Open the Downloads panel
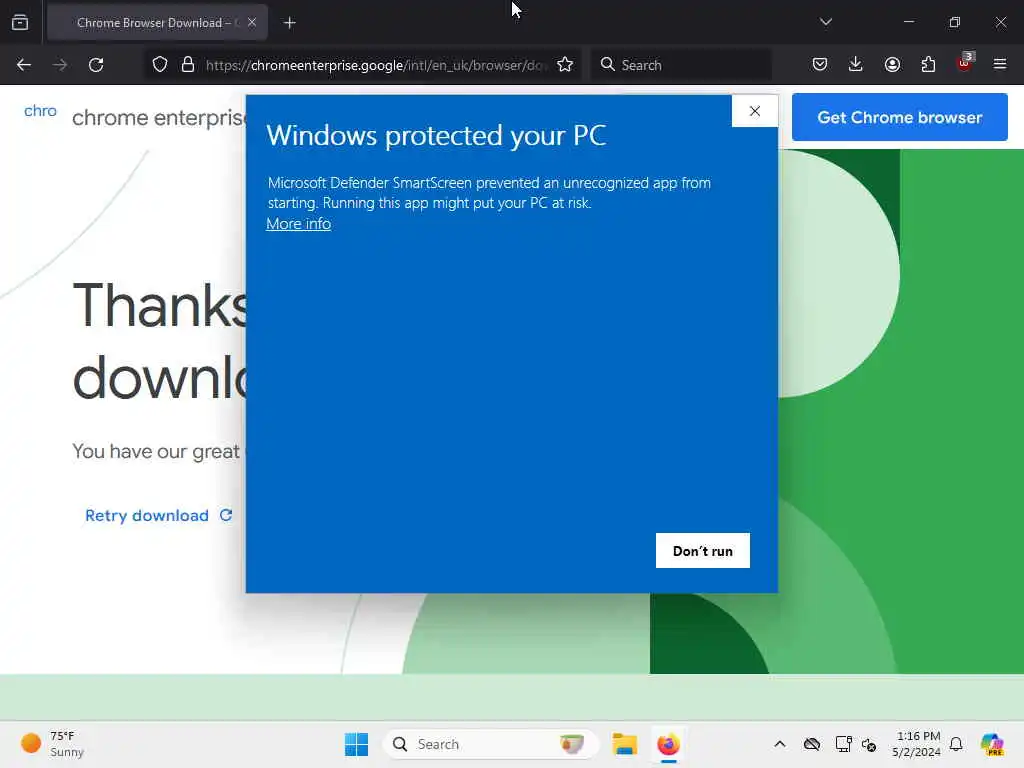 (856, 65)
